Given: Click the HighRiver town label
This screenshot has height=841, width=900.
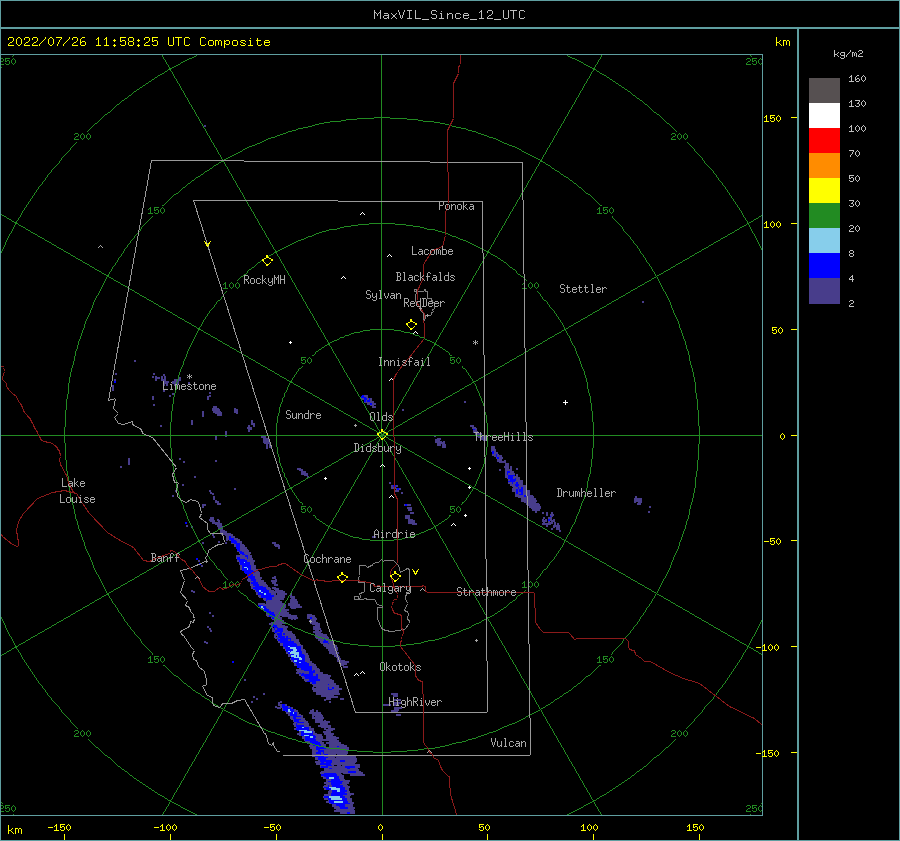Looking at the screenshot, I should [415, 702].
